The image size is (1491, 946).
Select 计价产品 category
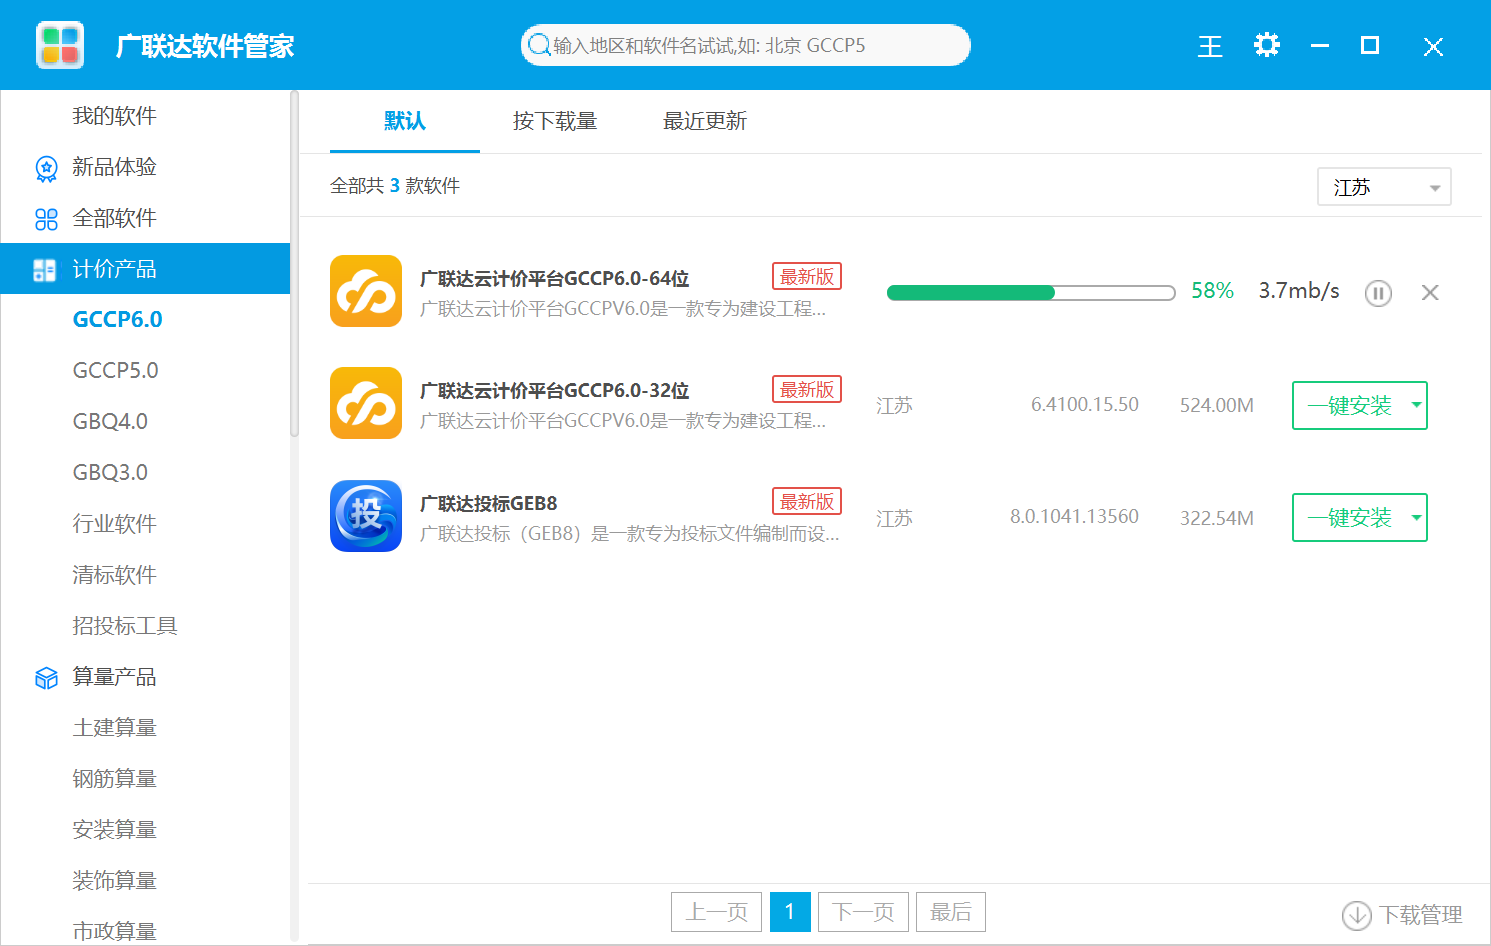145,269
